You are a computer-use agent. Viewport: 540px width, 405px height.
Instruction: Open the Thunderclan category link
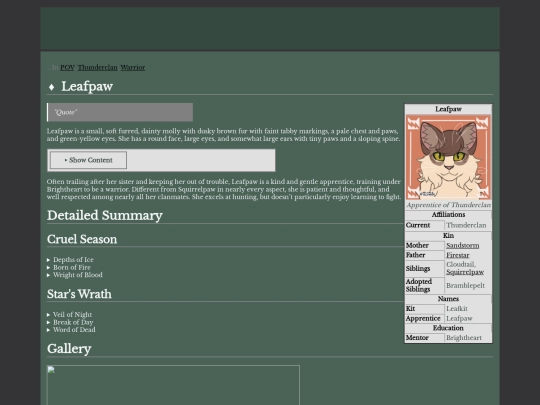pyautogui.click(x=97, y=68)
